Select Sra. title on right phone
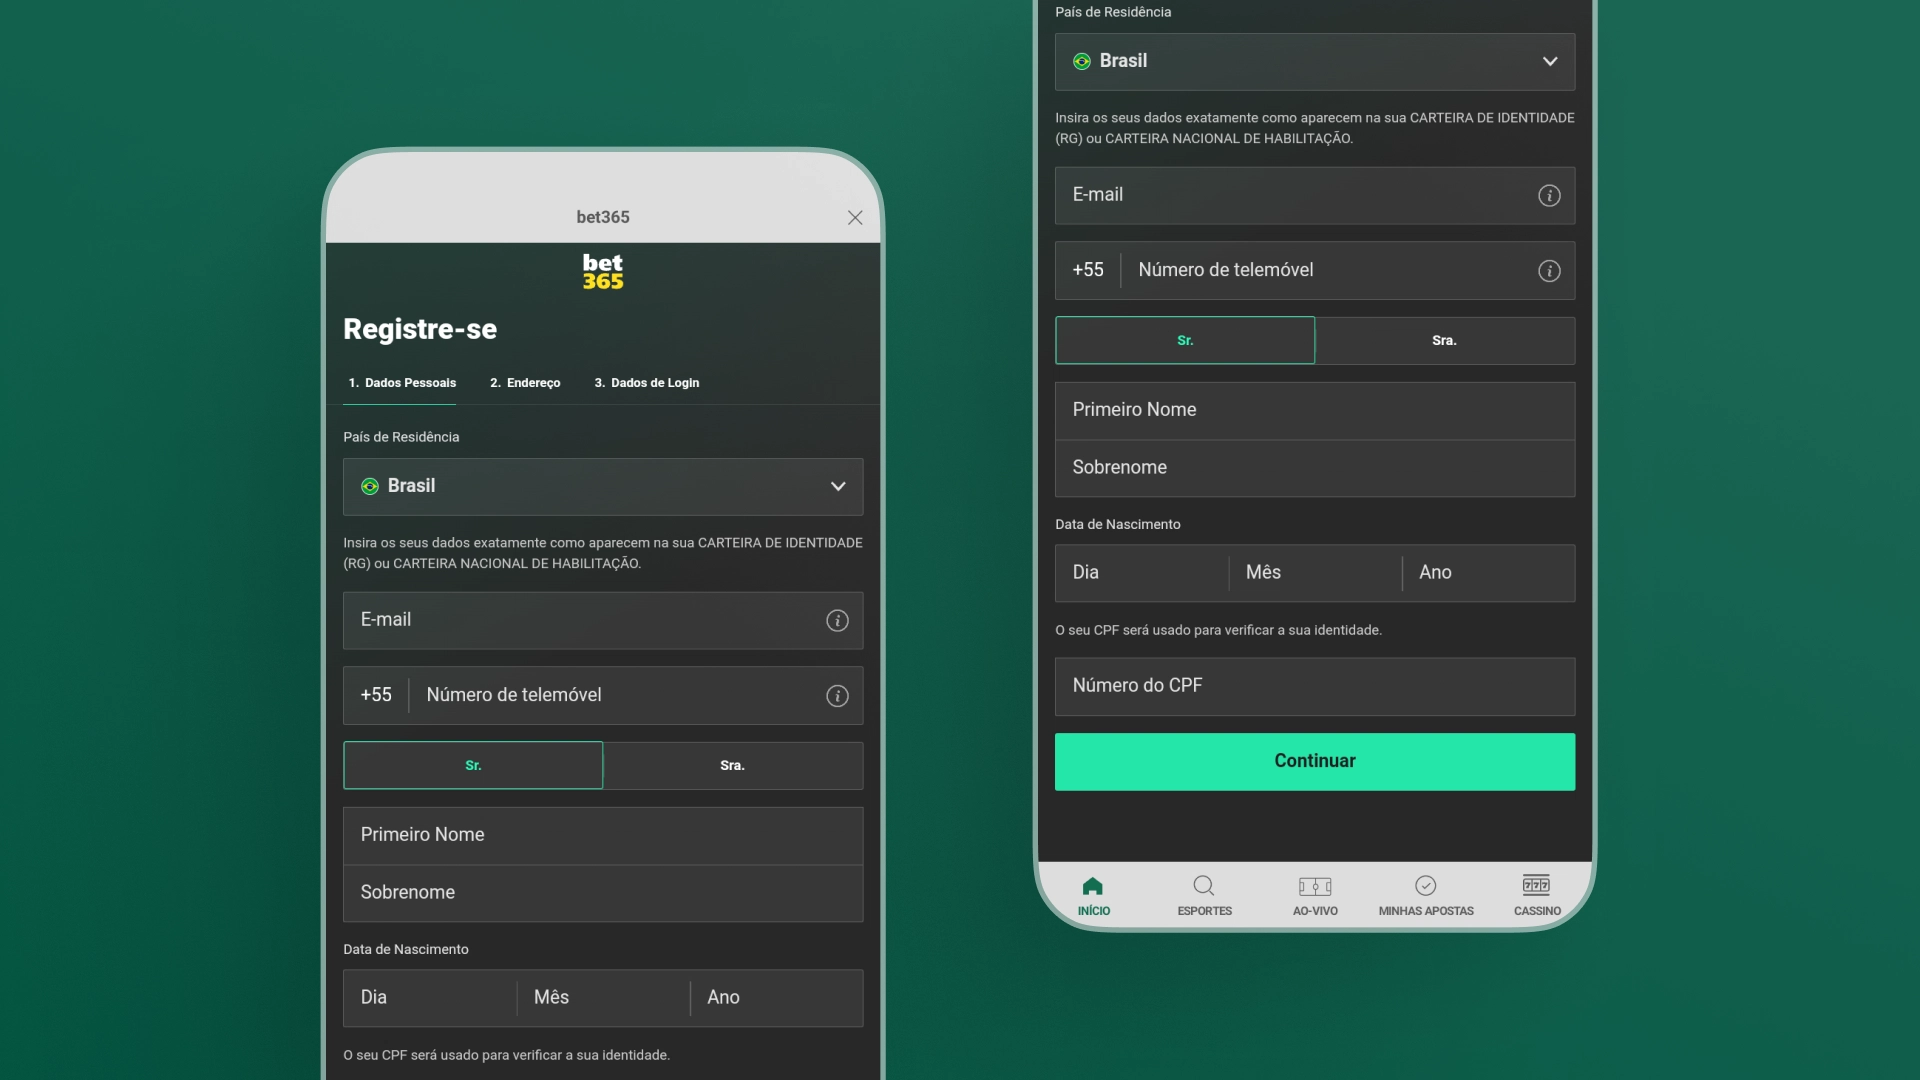1920x1080 pixels. point(1445,341)
